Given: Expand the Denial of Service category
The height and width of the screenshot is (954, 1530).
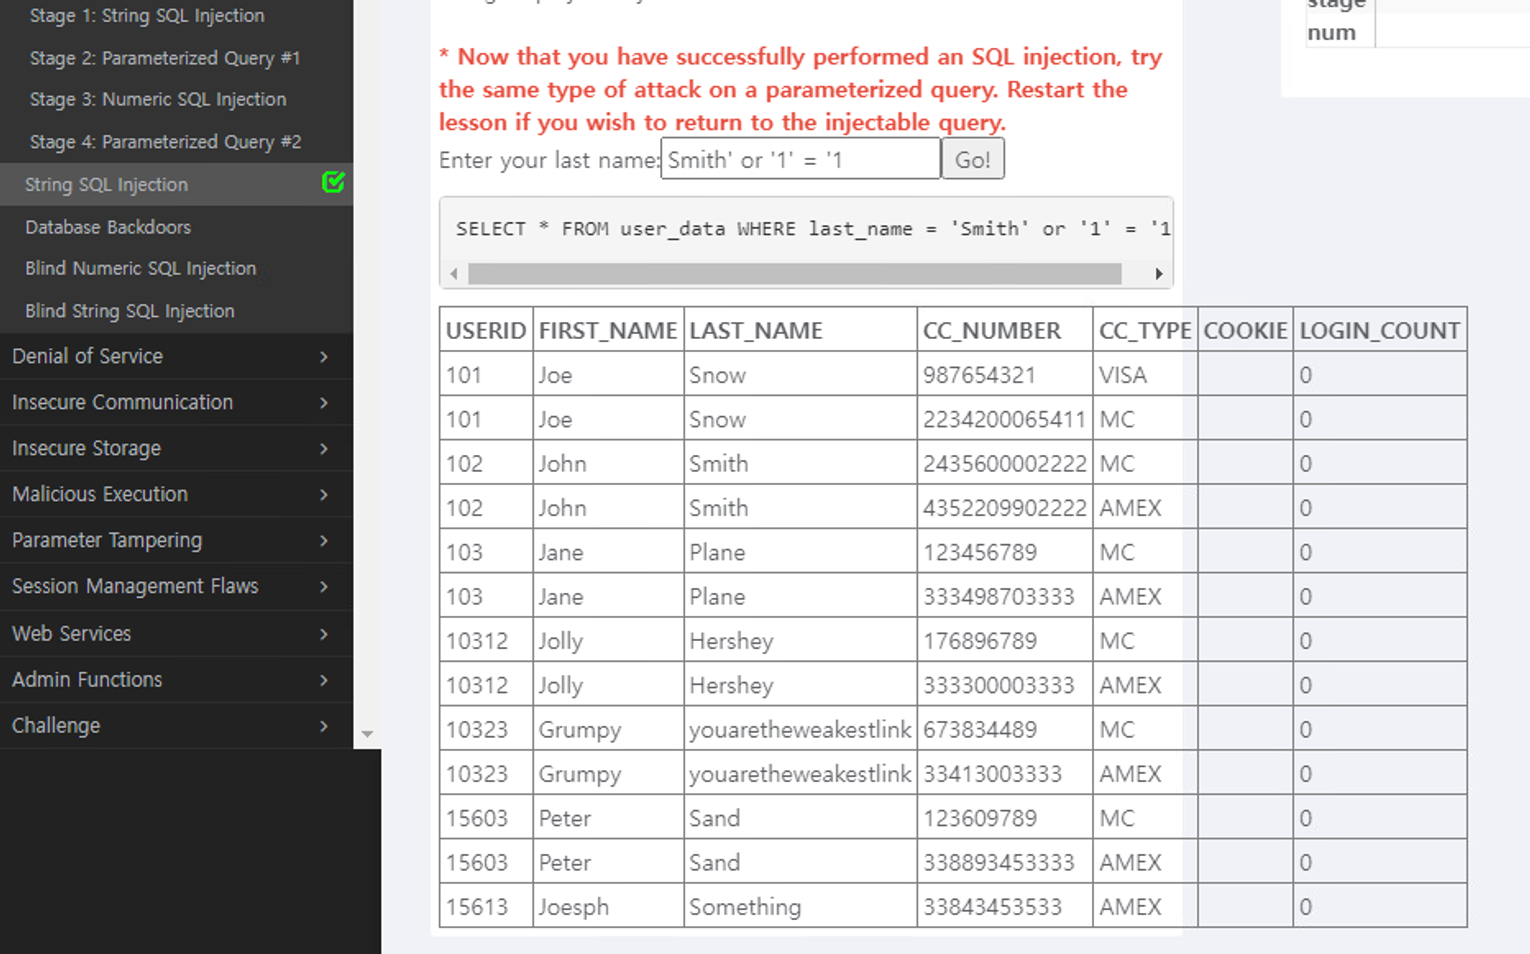Looking at the screenshot, I should pyautogui.click(x=87, y=356).
